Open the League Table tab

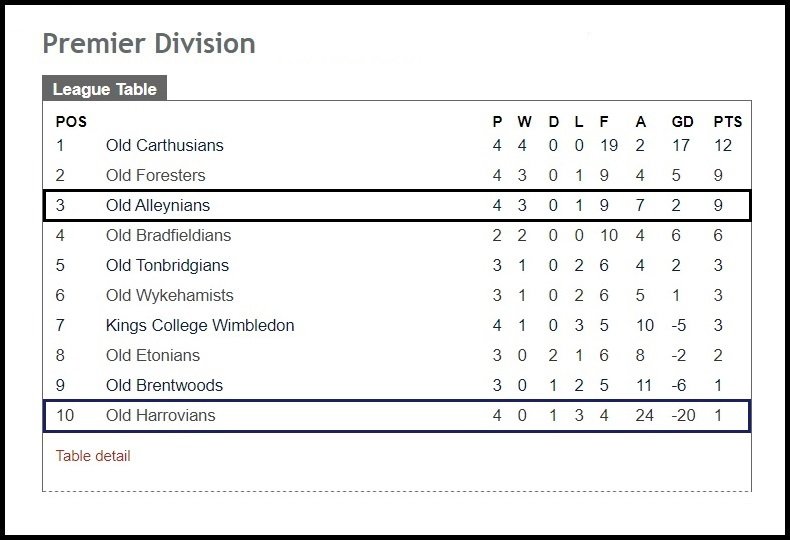pyautogui.click(x=104, y=89)
